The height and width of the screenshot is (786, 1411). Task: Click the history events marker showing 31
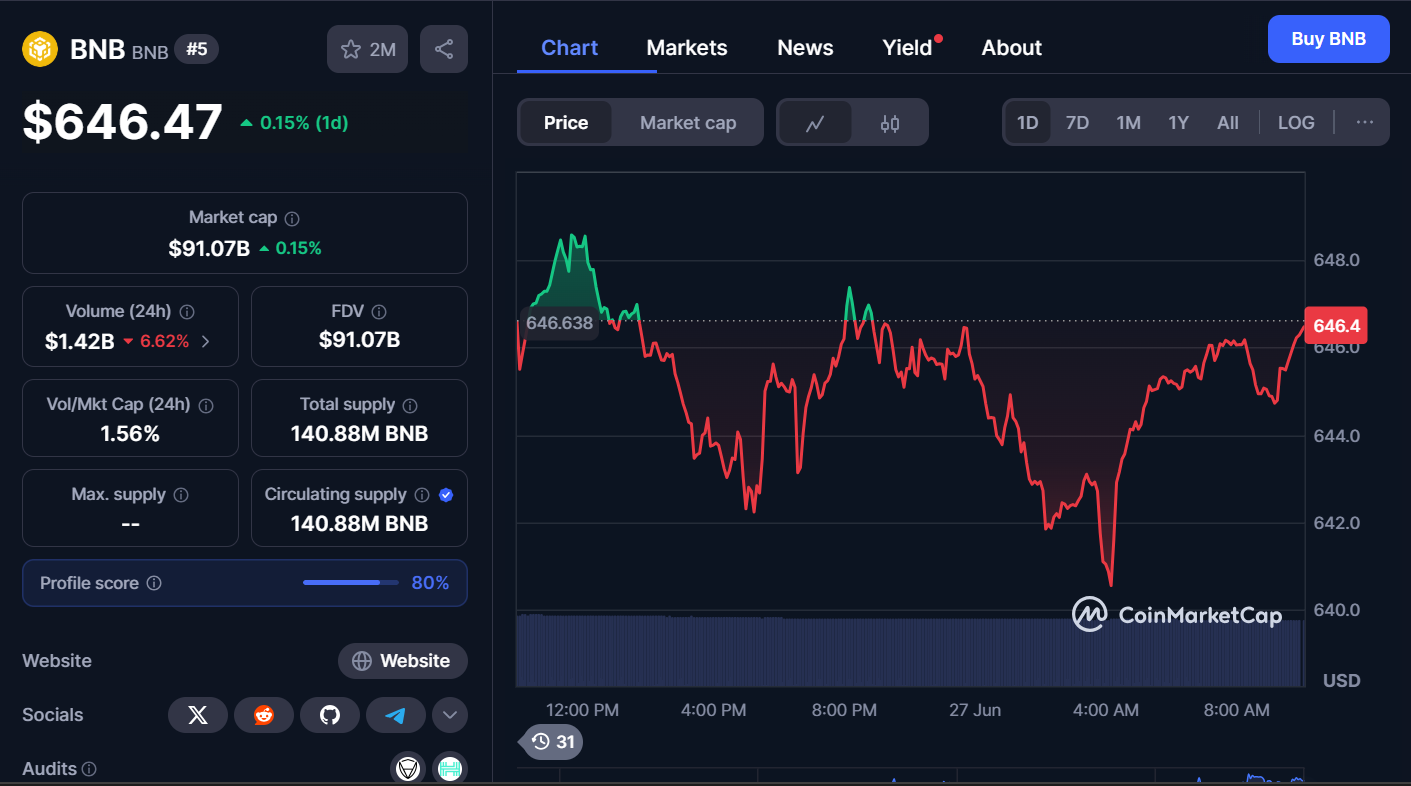552,741
